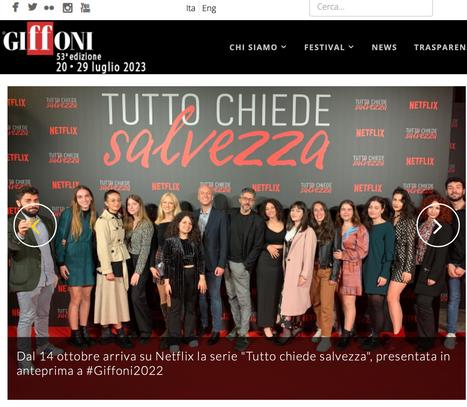467x407 pixels.
Task: Open the Flickr social icon
Action: [49, 8]
